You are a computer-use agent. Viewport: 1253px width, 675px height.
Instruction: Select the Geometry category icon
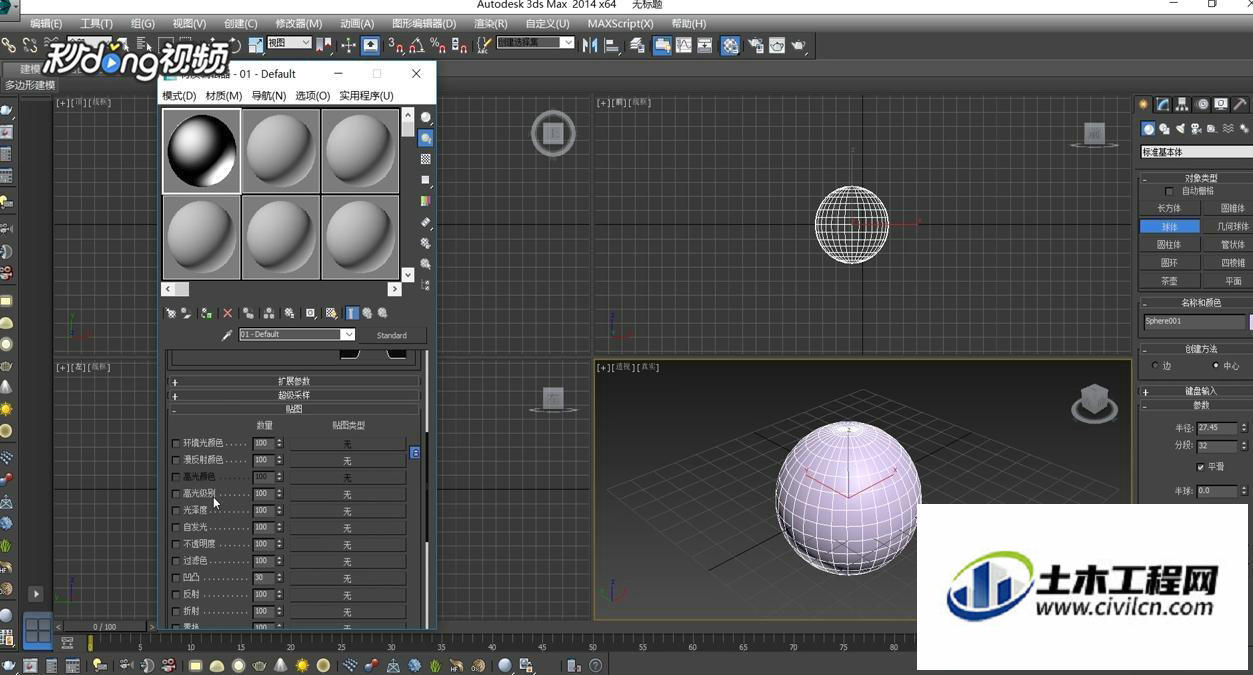pos(1148,129)
